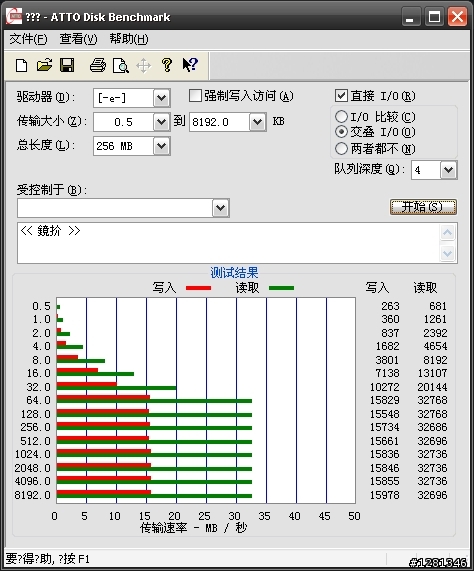
Task: Click the 开始(S) start button
Action: pos(423,207)
